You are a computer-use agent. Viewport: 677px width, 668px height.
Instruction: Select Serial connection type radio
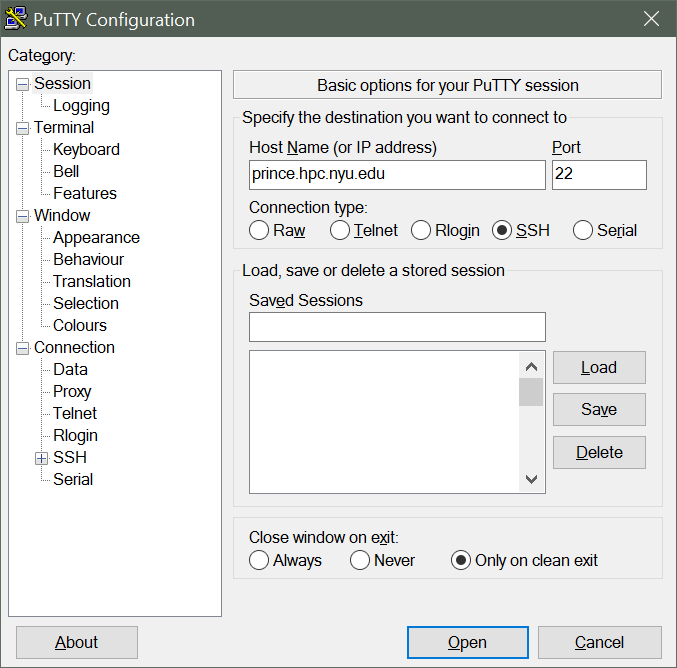tap(583, 231)
